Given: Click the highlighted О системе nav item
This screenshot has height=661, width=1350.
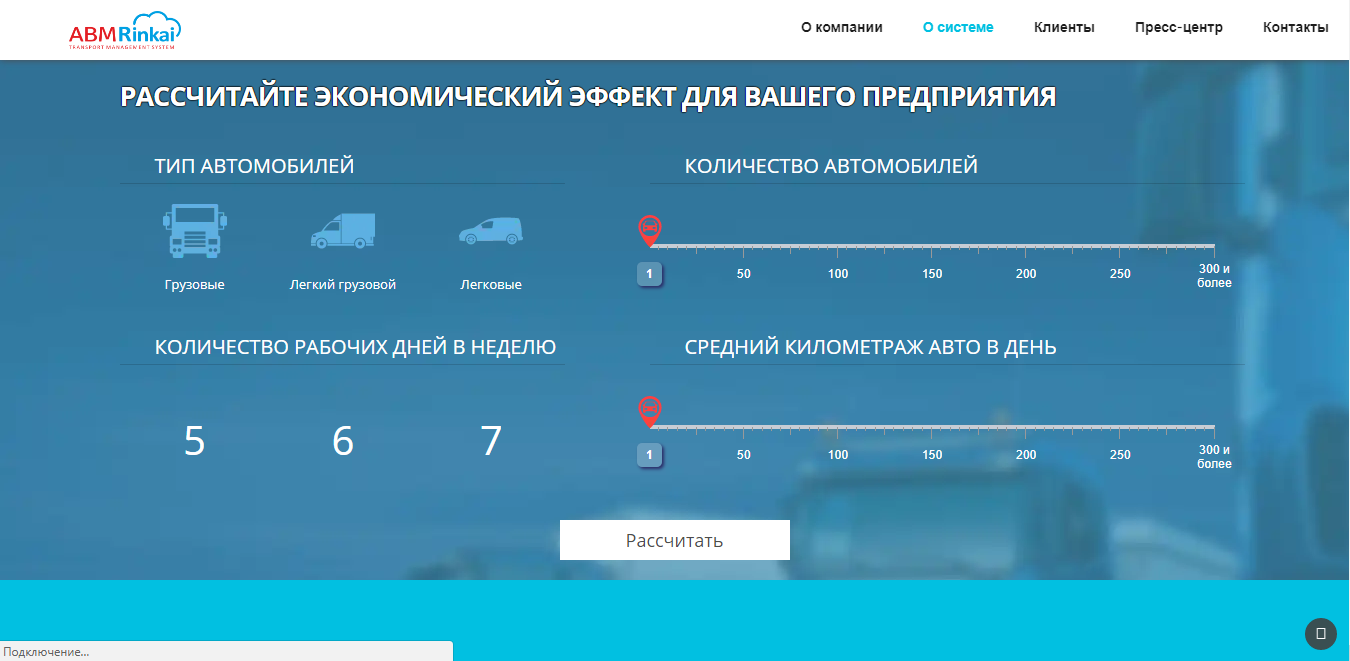Looking at the screenshot, I should click(957, 27).
